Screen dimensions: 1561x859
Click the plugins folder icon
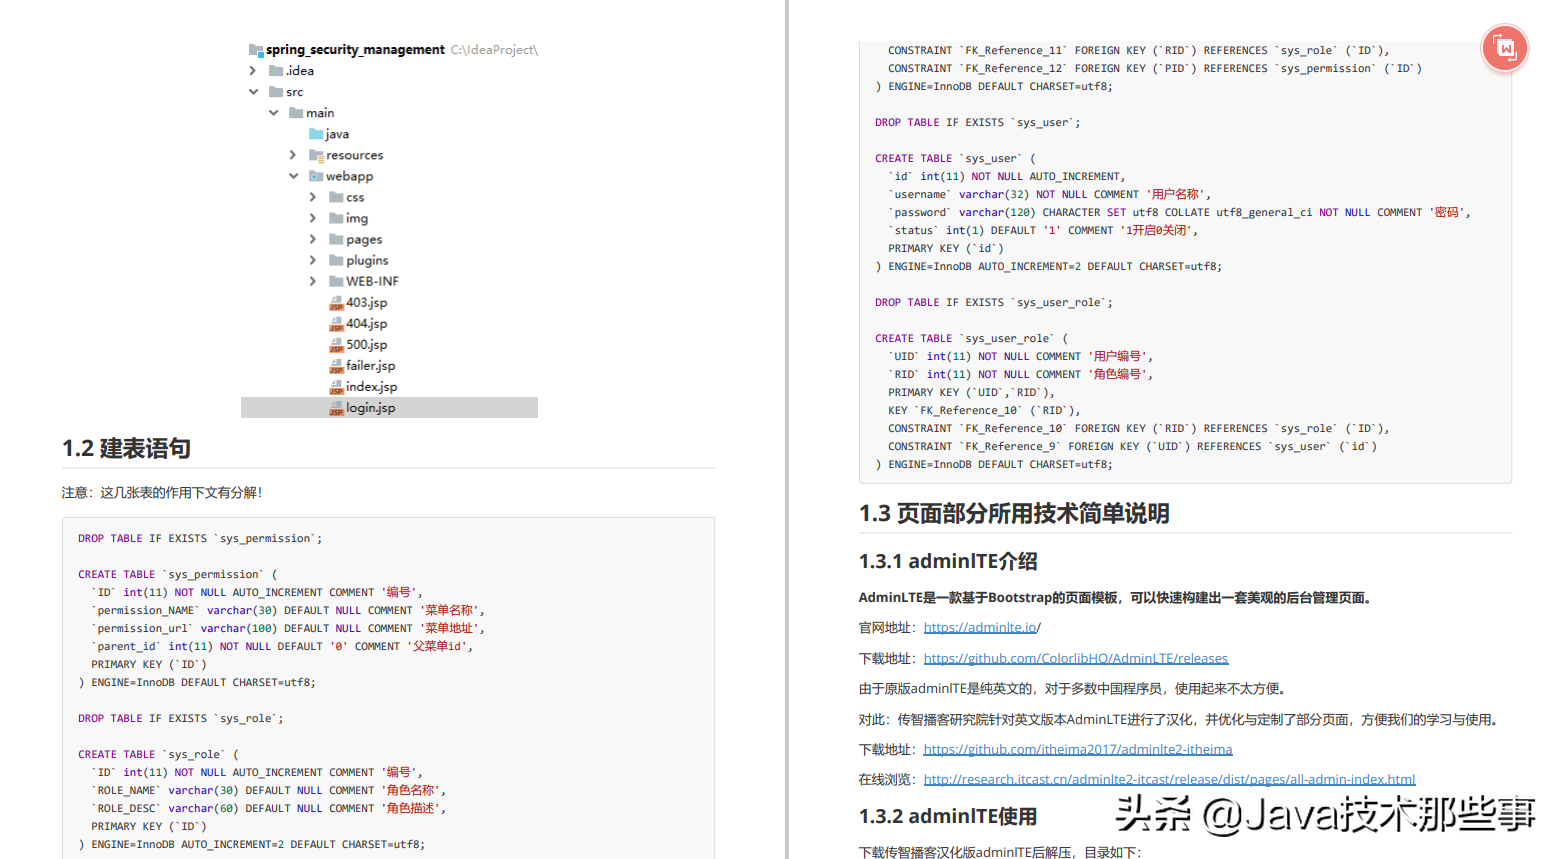point(336,260)
